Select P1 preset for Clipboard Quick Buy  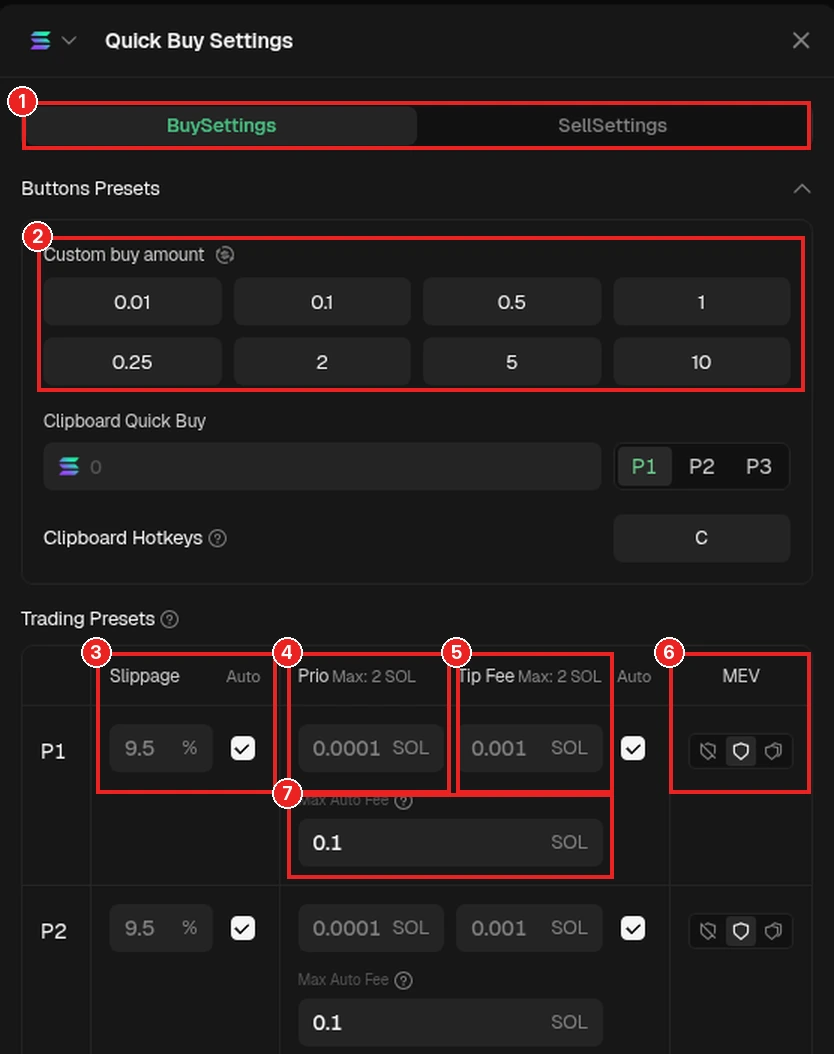pos(644,467)
